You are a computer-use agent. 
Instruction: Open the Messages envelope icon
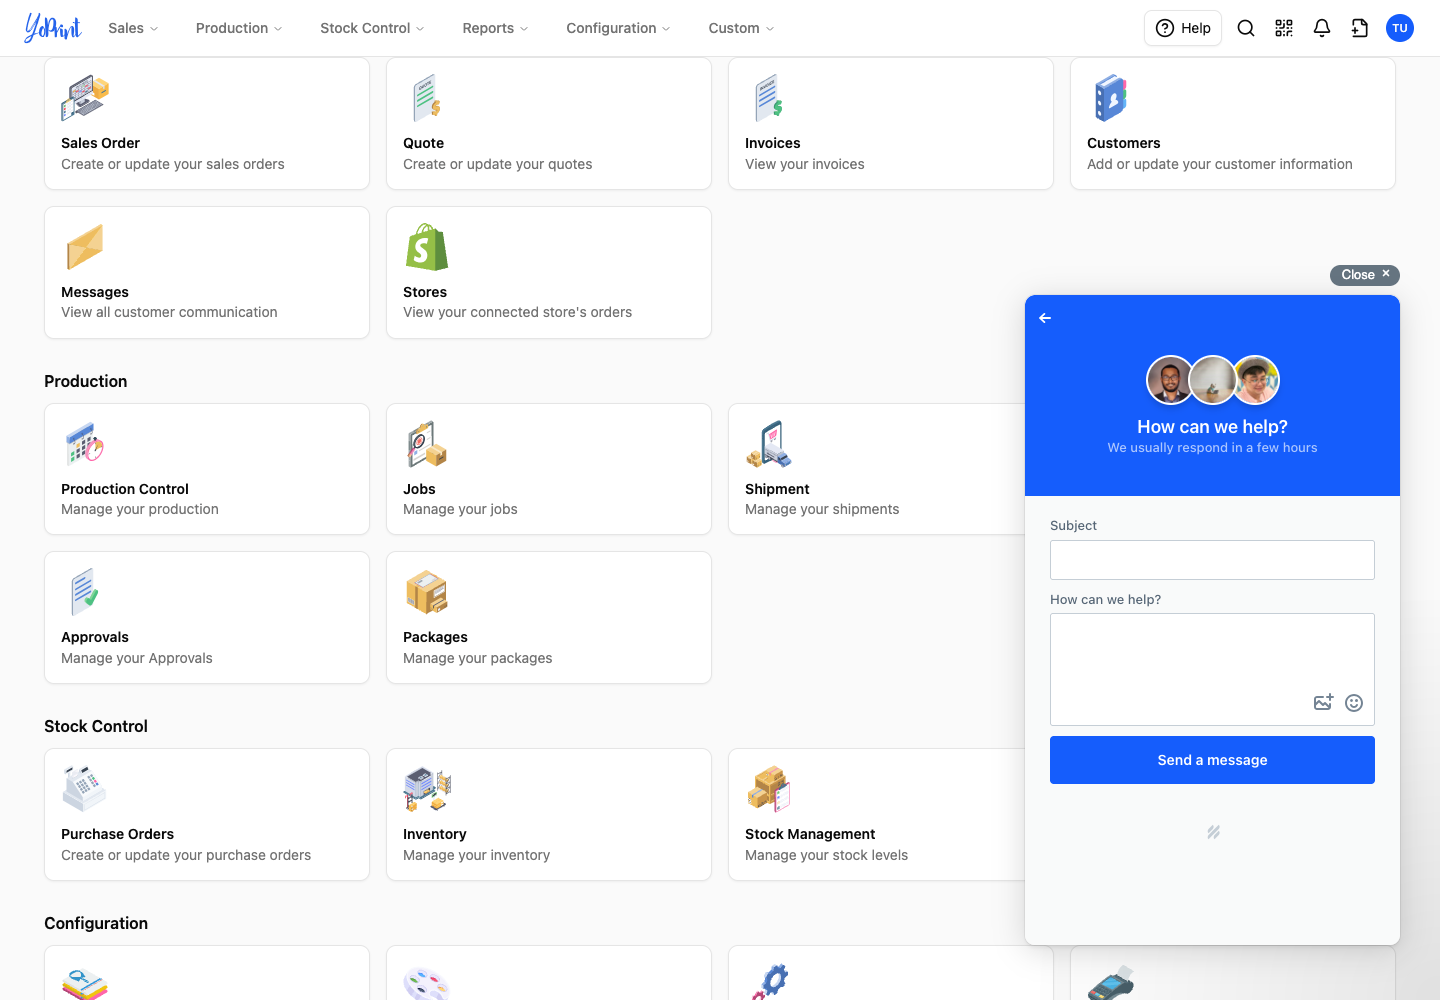click(85, 247)
